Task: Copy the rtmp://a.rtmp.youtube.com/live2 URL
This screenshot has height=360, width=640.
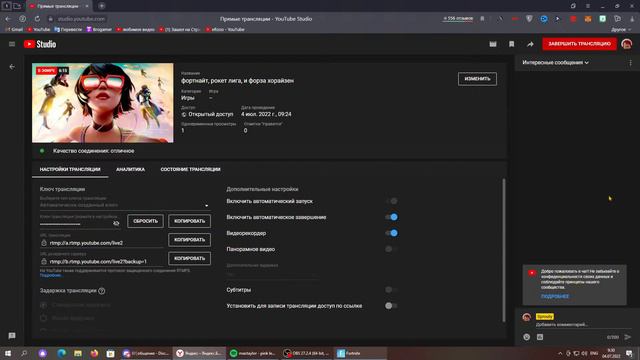Action: pyautogui.click(x=189, y=240)
